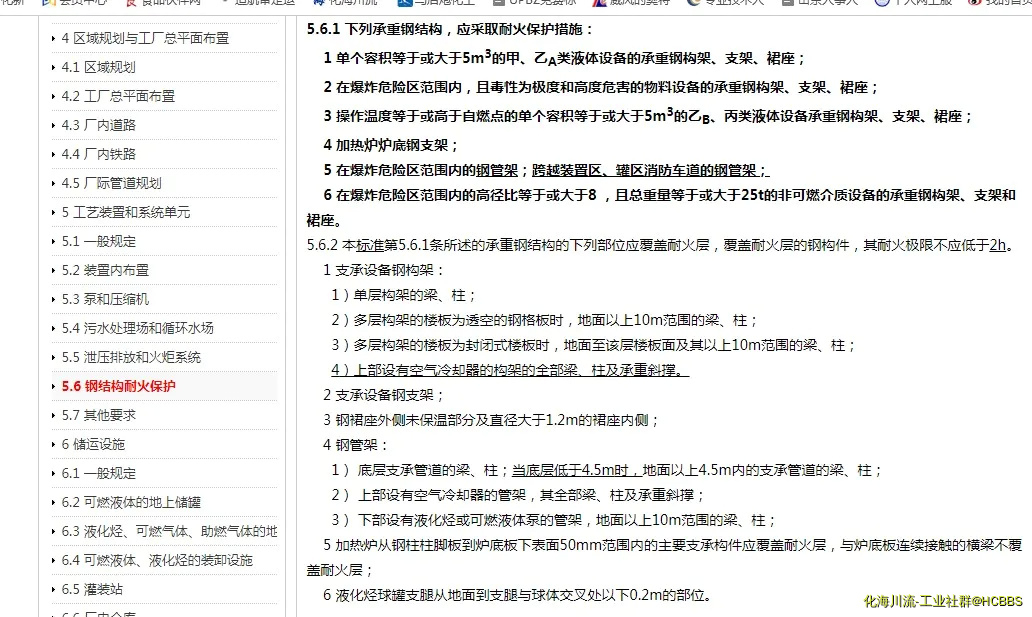Expand arrow beside 4 区域规划与工厂总平面布置
This screenshot has width=1032, height=617.
click(53, 38)
